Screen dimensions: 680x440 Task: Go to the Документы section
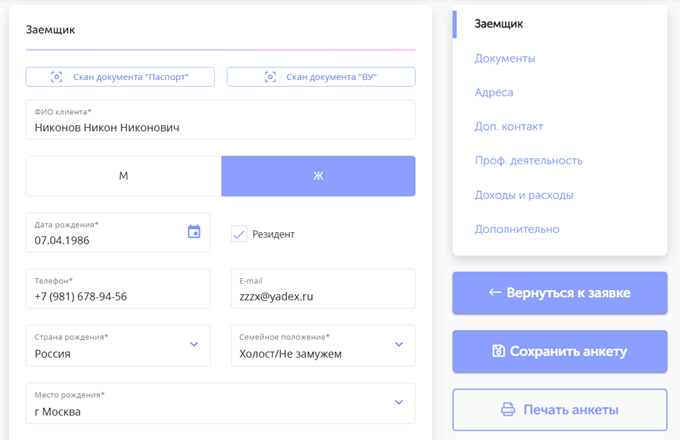(505, 58)
